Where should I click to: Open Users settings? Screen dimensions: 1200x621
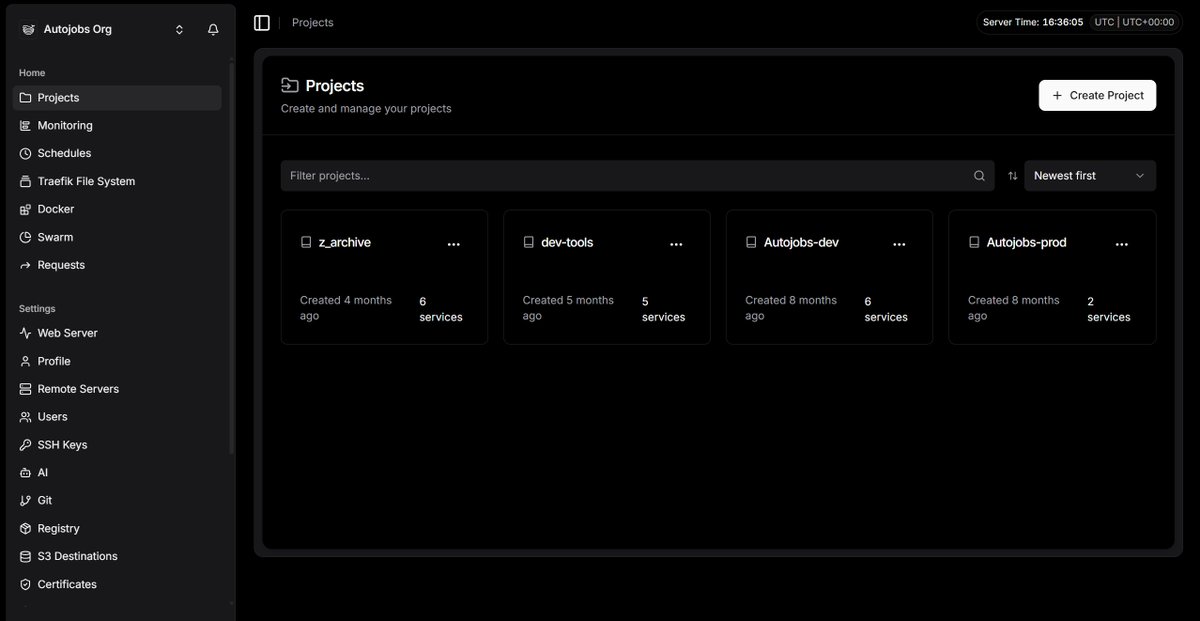[117, 417]
